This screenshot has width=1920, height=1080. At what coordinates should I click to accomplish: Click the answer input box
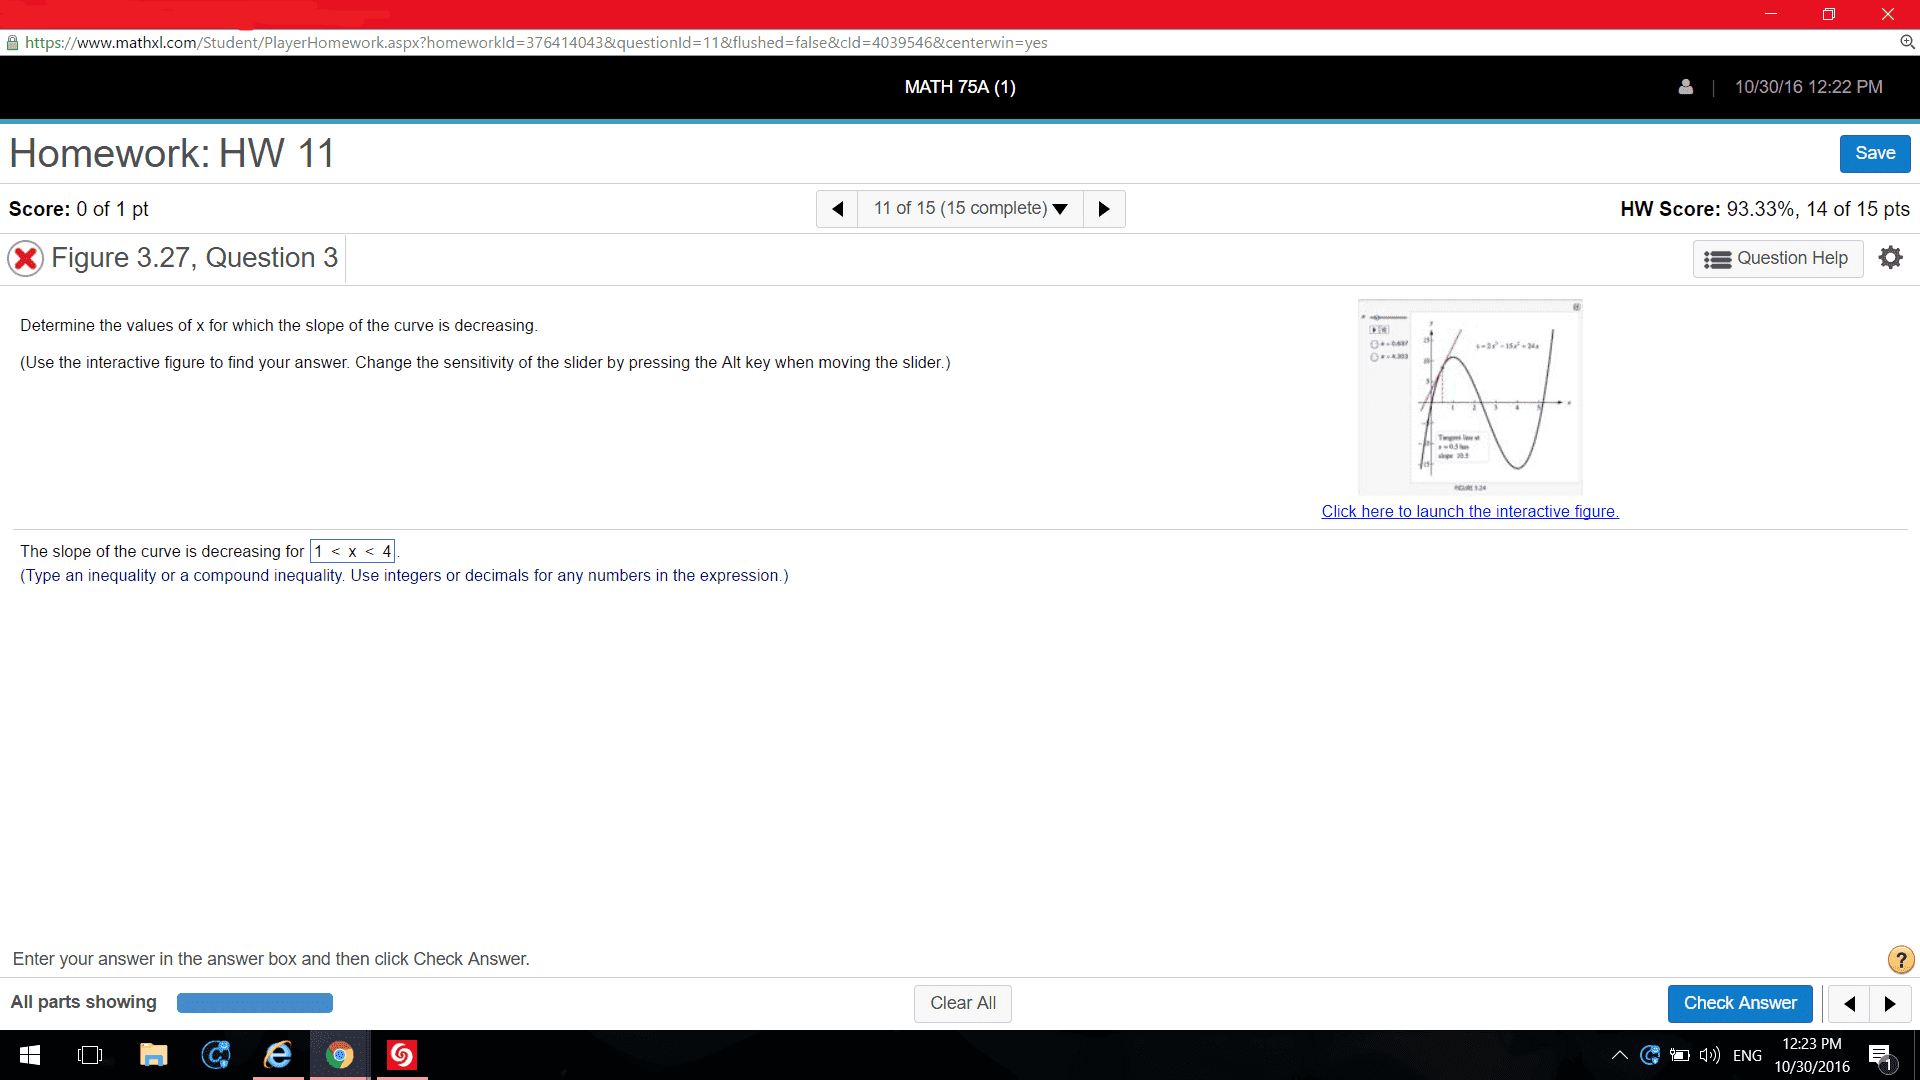(x=353, y=551)
